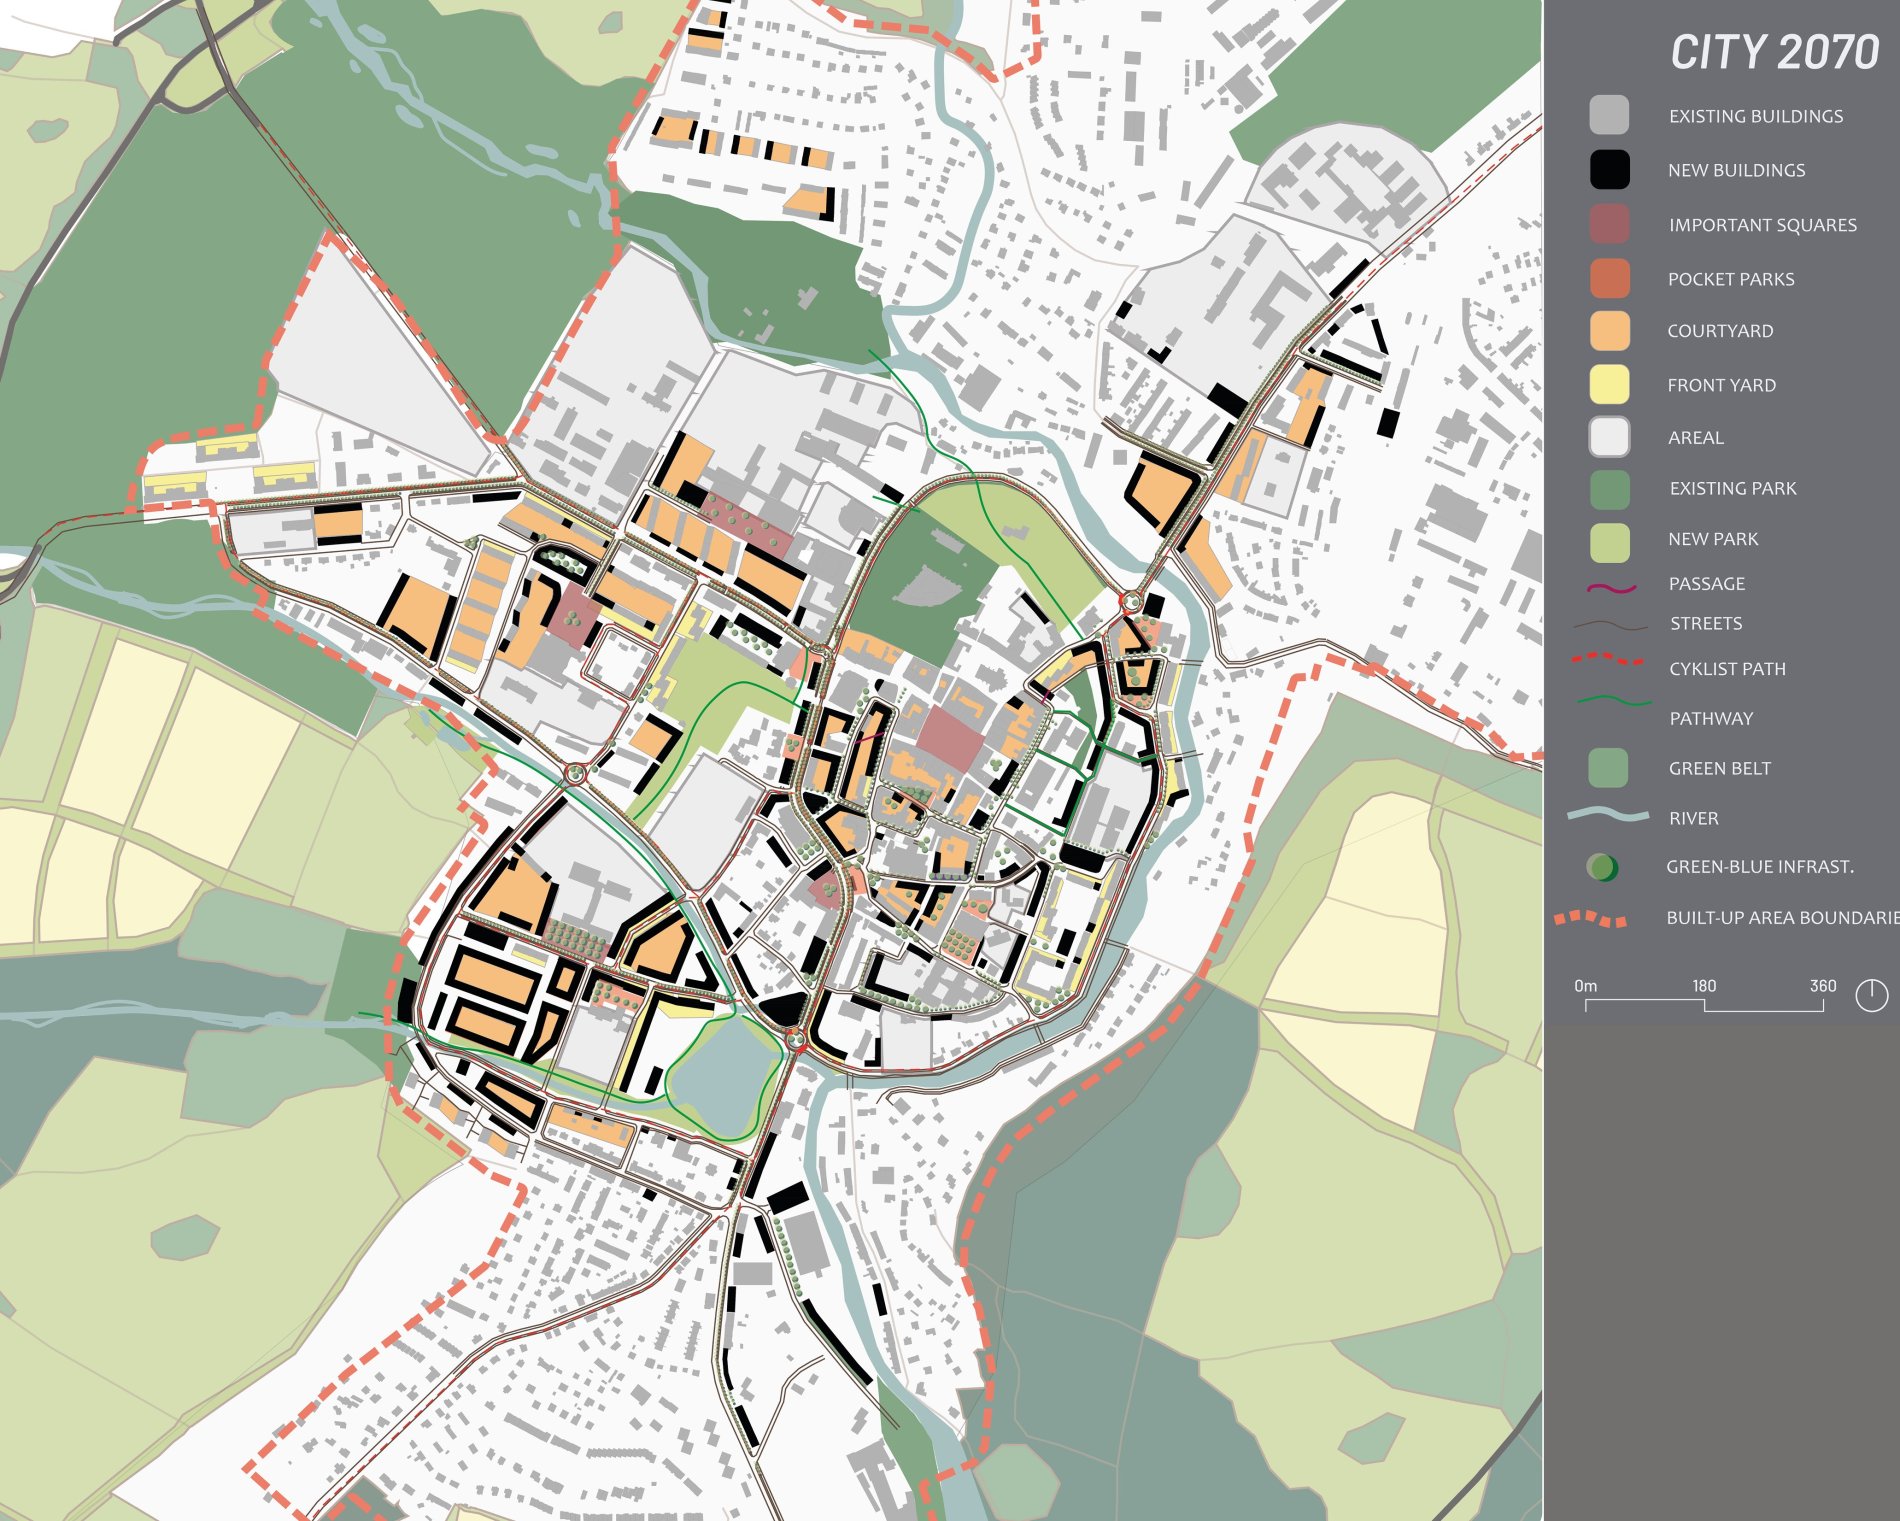Click the RIVER label

[1694, 819]
